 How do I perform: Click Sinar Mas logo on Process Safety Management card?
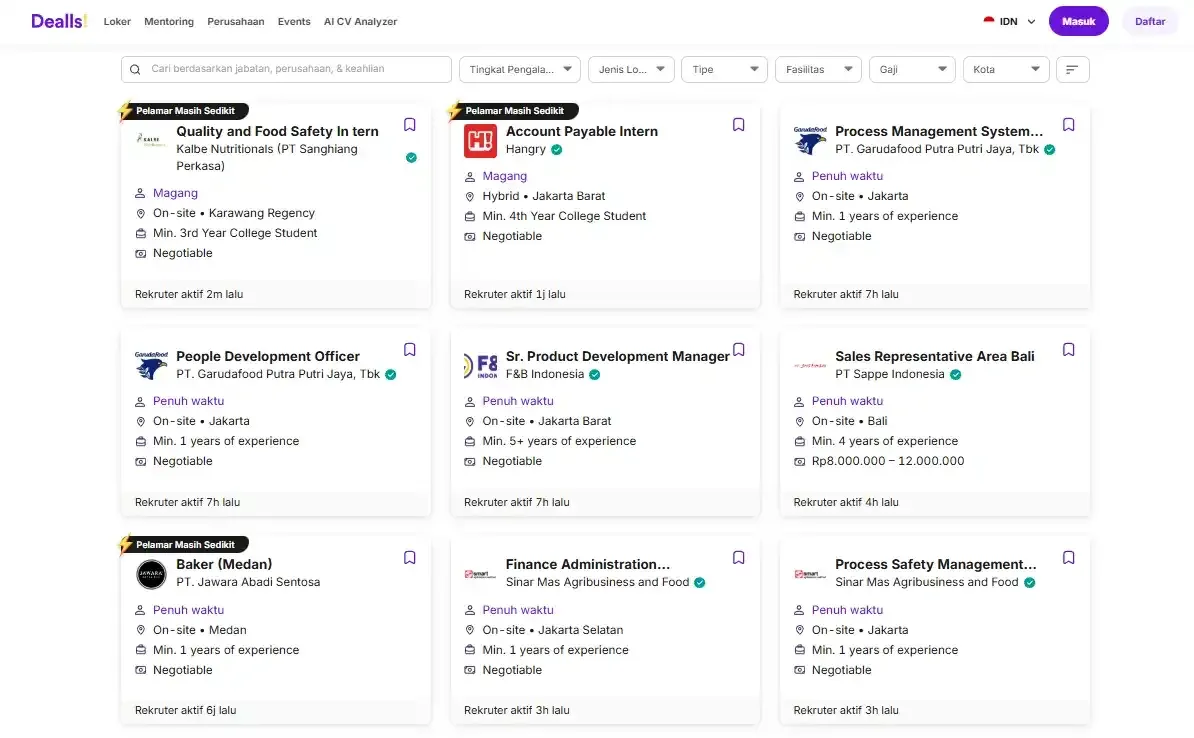point(810,574)
